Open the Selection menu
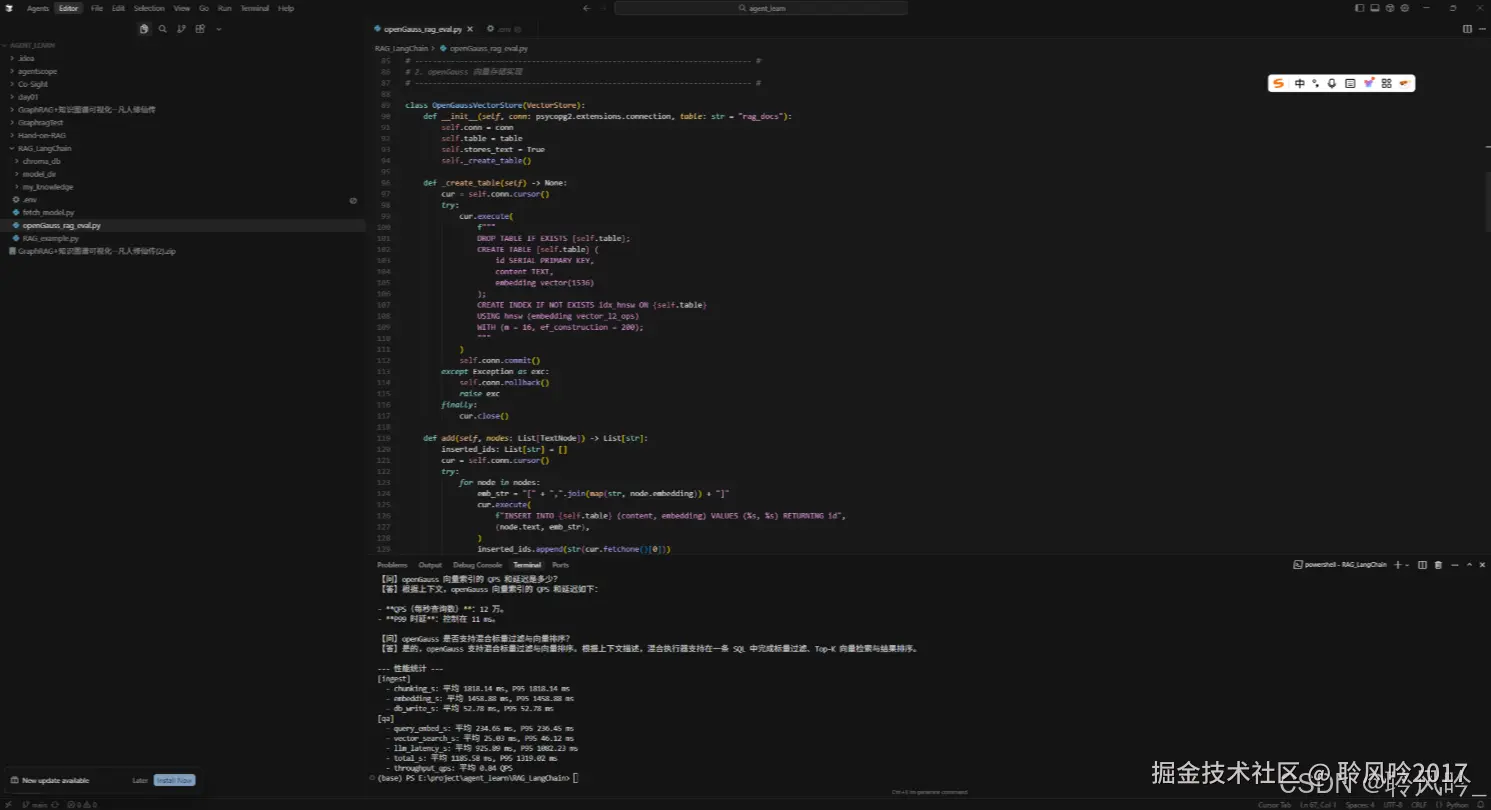Viewport: 1491px width, 810px height. 149,8
